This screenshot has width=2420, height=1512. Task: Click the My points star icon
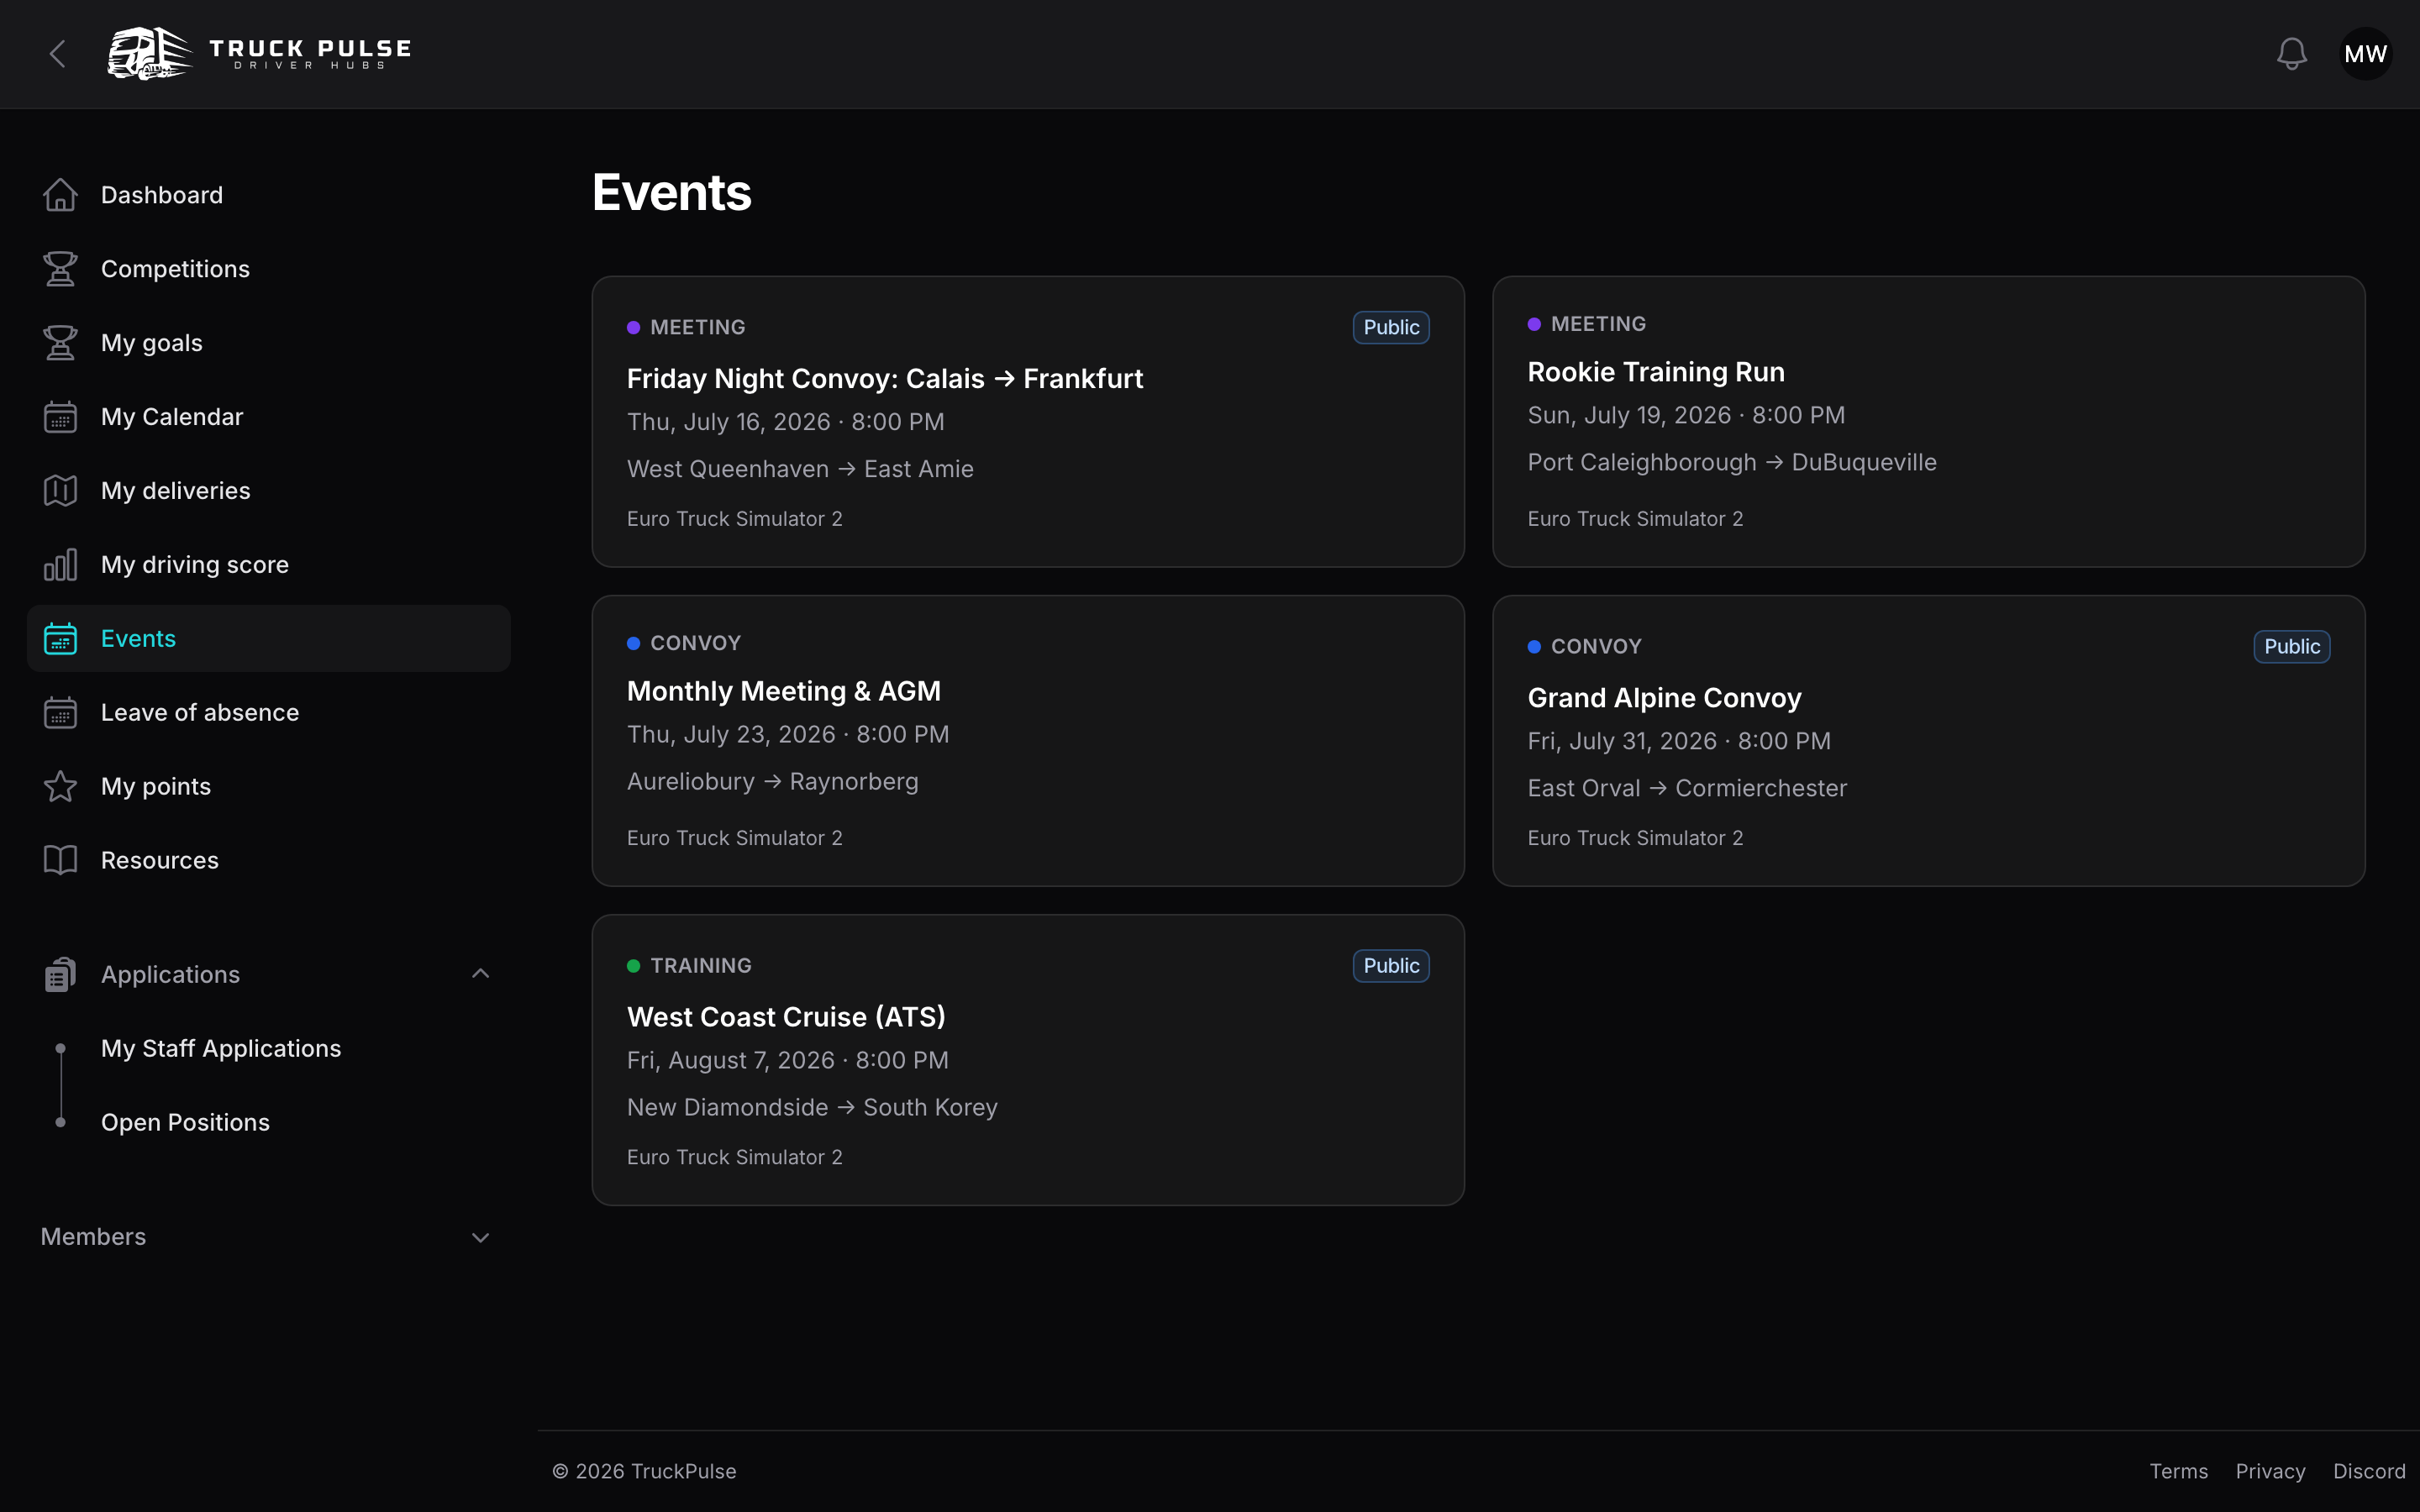60,787
